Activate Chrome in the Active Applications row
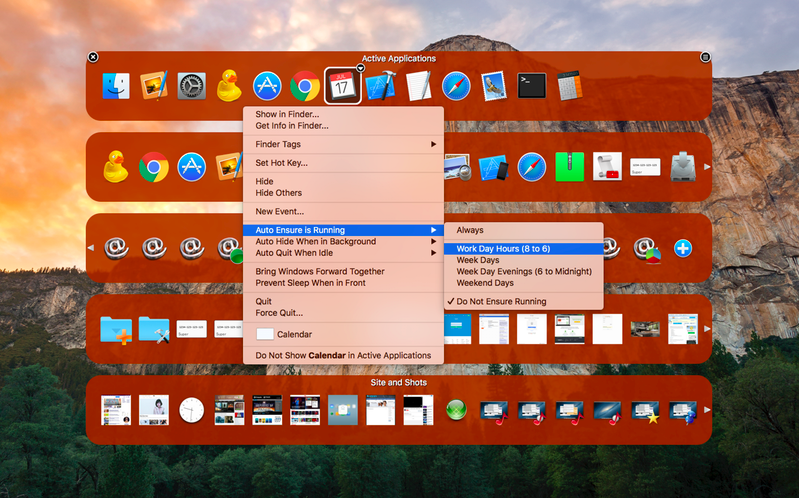The image size is (799, 498). tap(305, 86)
